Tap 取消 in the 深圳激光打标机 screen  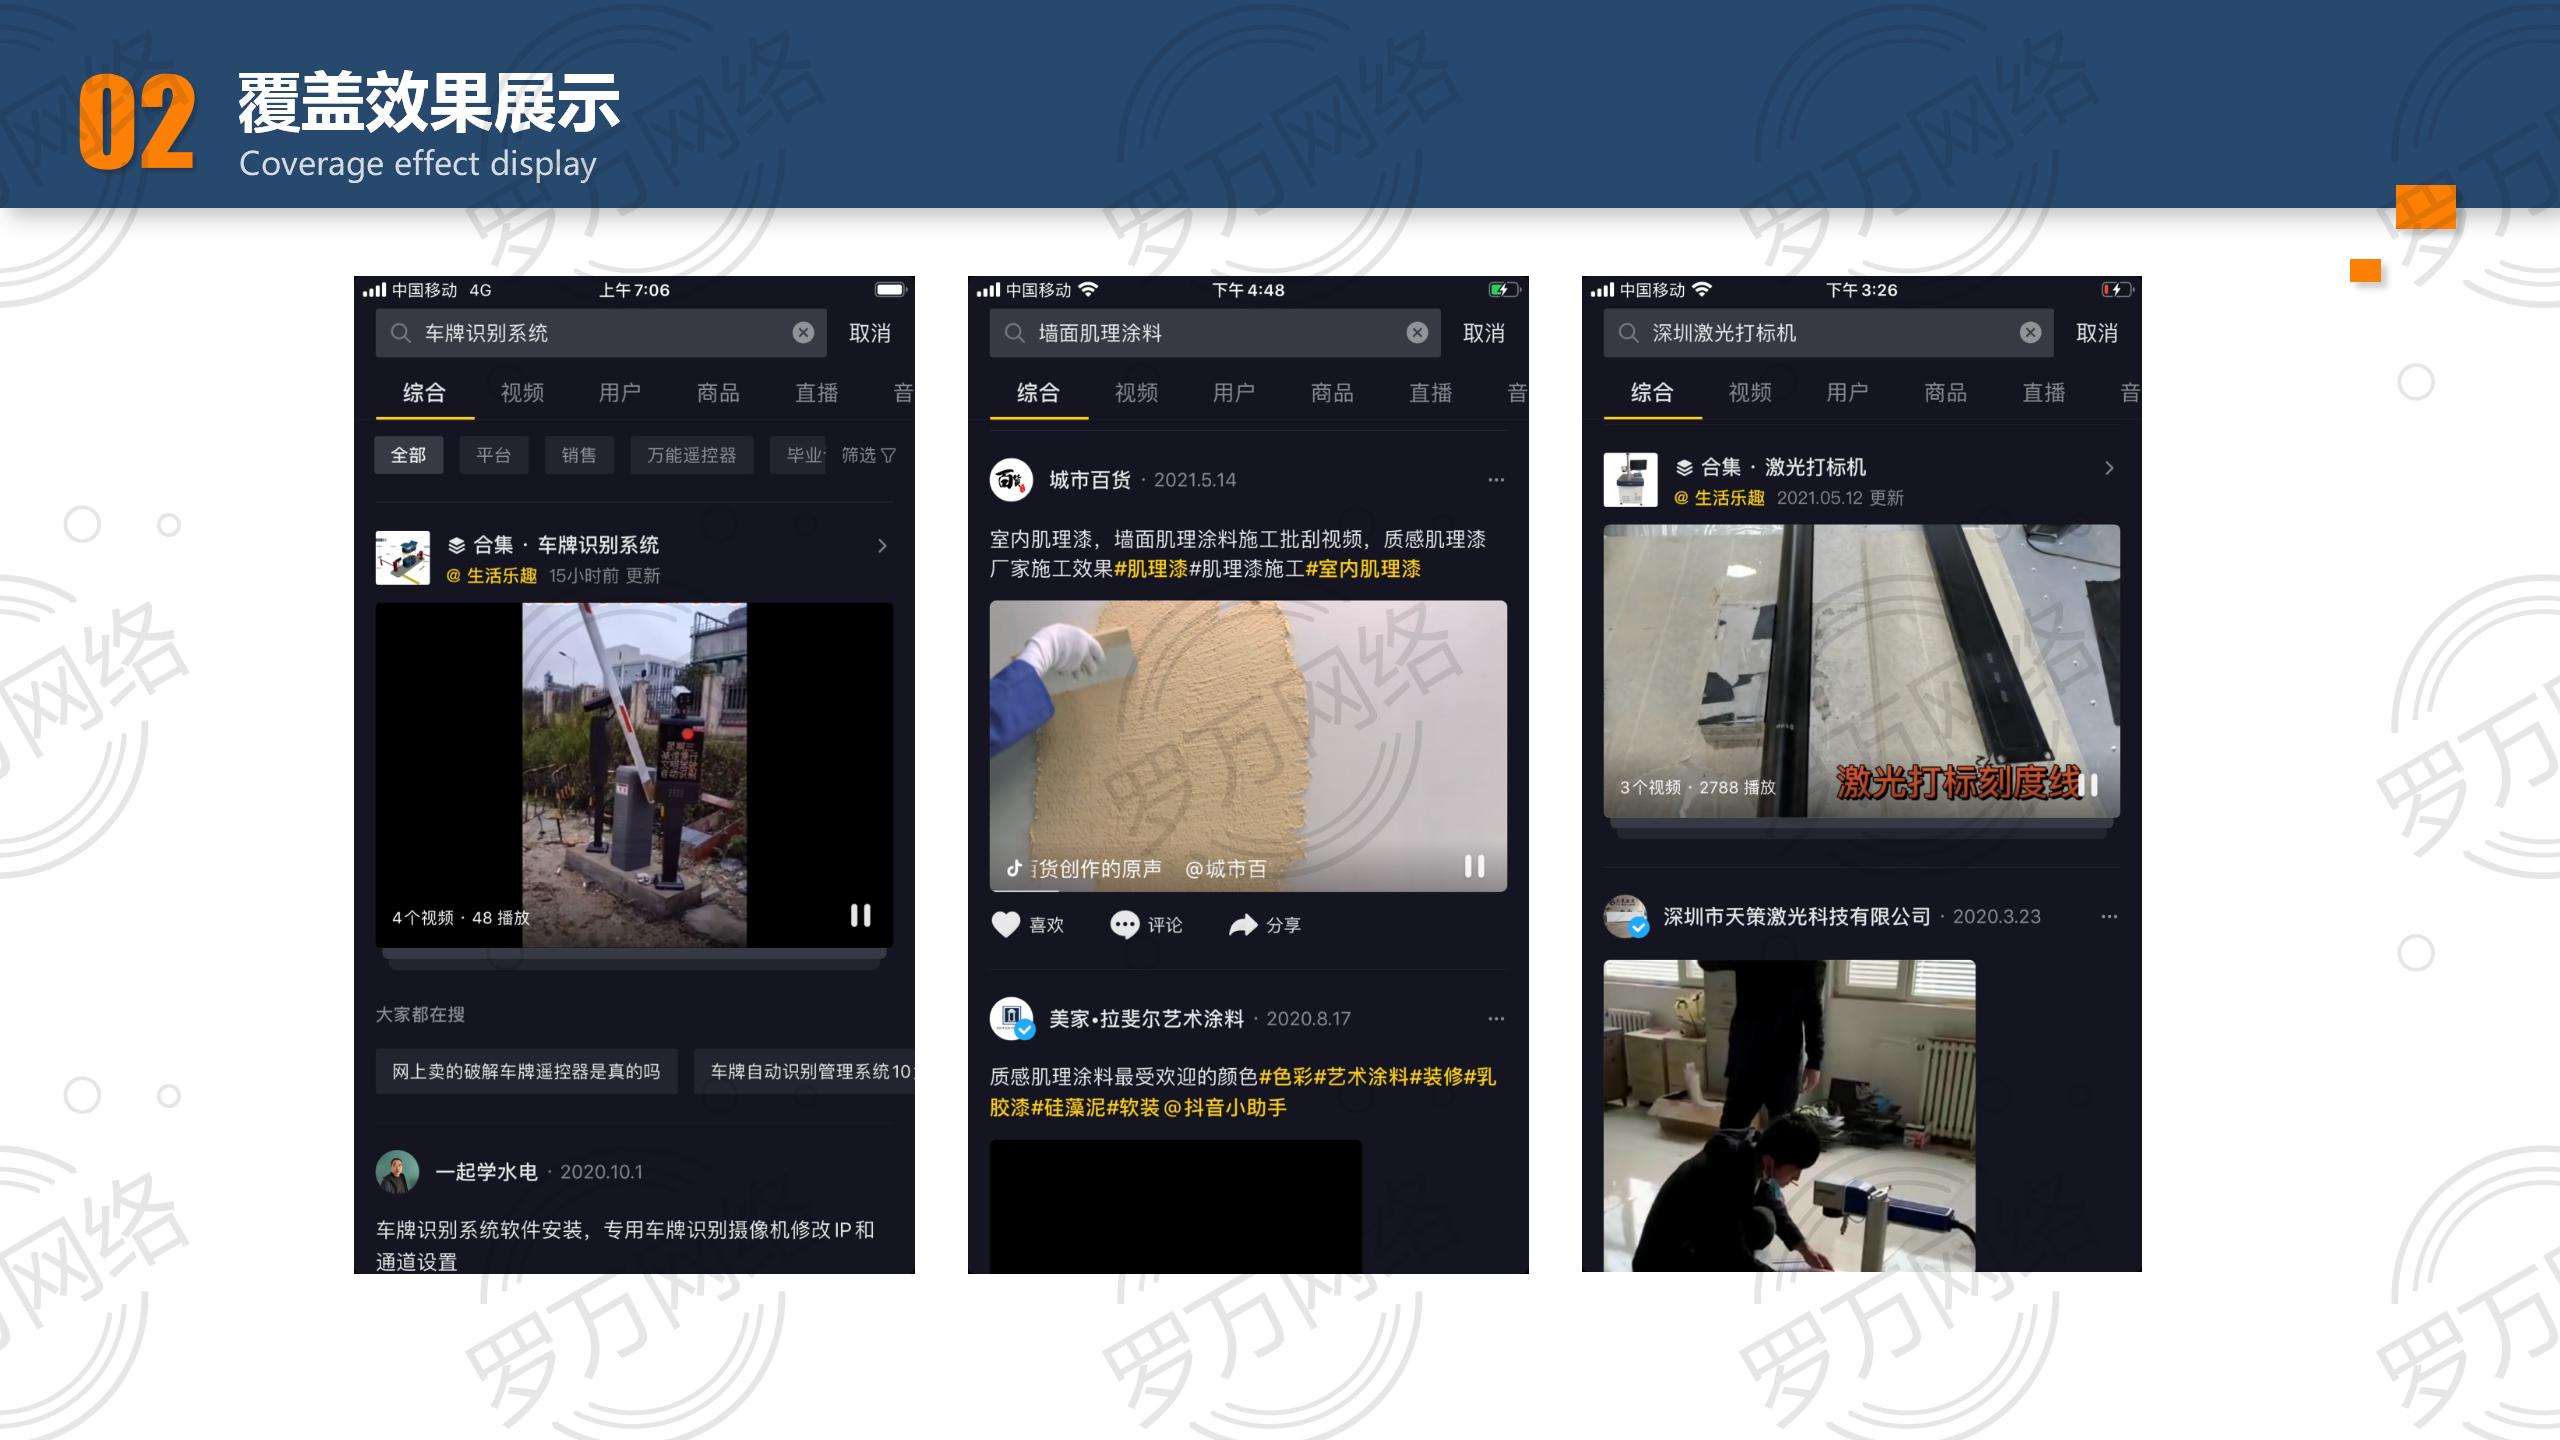pos(2096,333)
